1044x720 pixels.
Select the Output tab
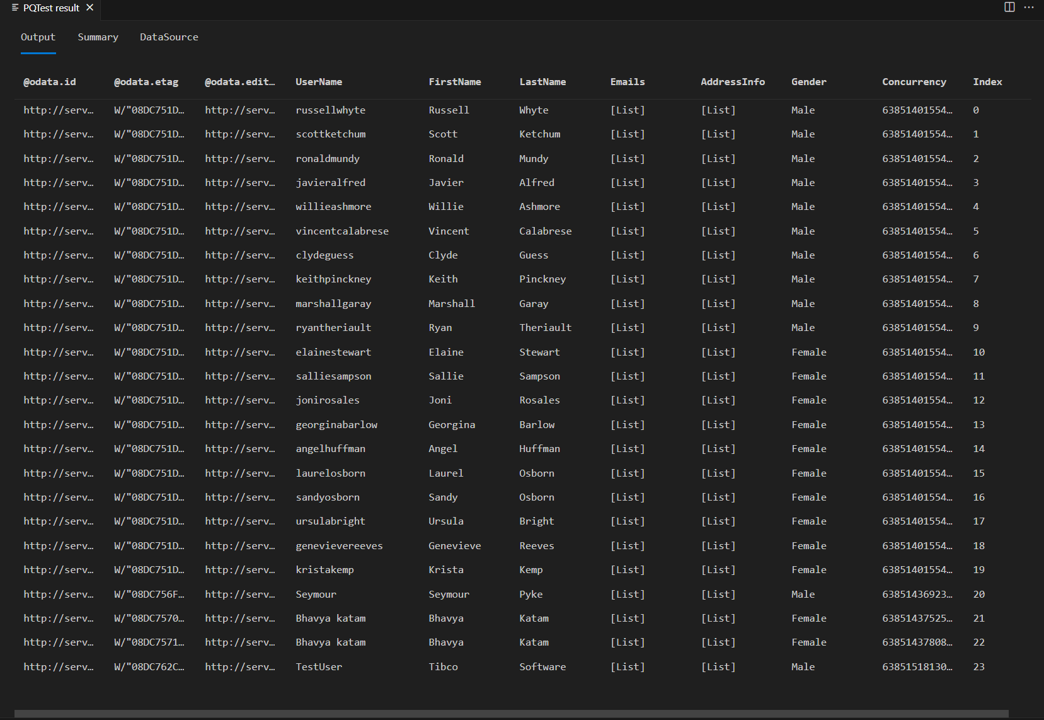pyautogui.click(x=38, y=37)
